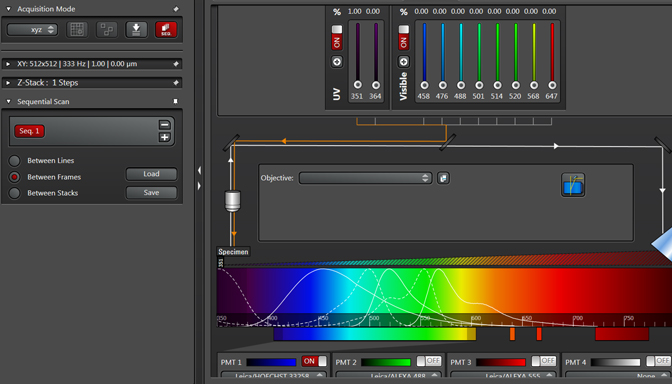Click PMT 2 green color lookup swatch
This screenshot has width=672, height=384.
(x=386, y=362)
